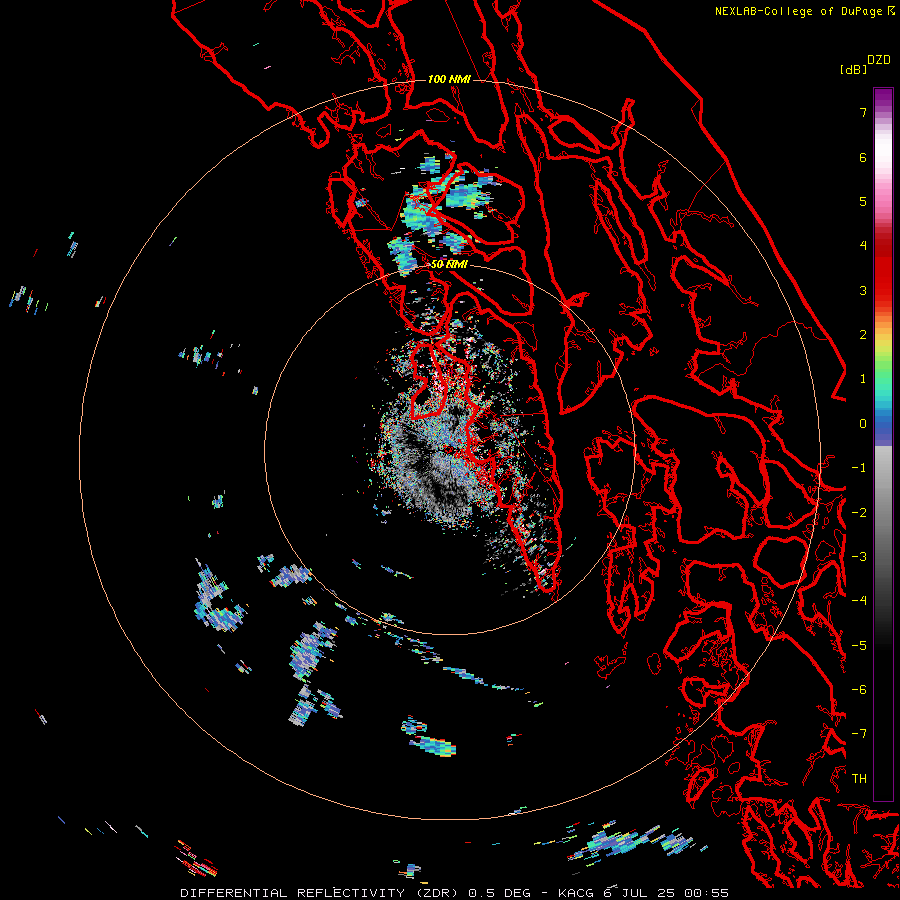Click the 1 value on the color scale
The height and width of the screenshot is (900, 900).
click(x=863, y=379)
